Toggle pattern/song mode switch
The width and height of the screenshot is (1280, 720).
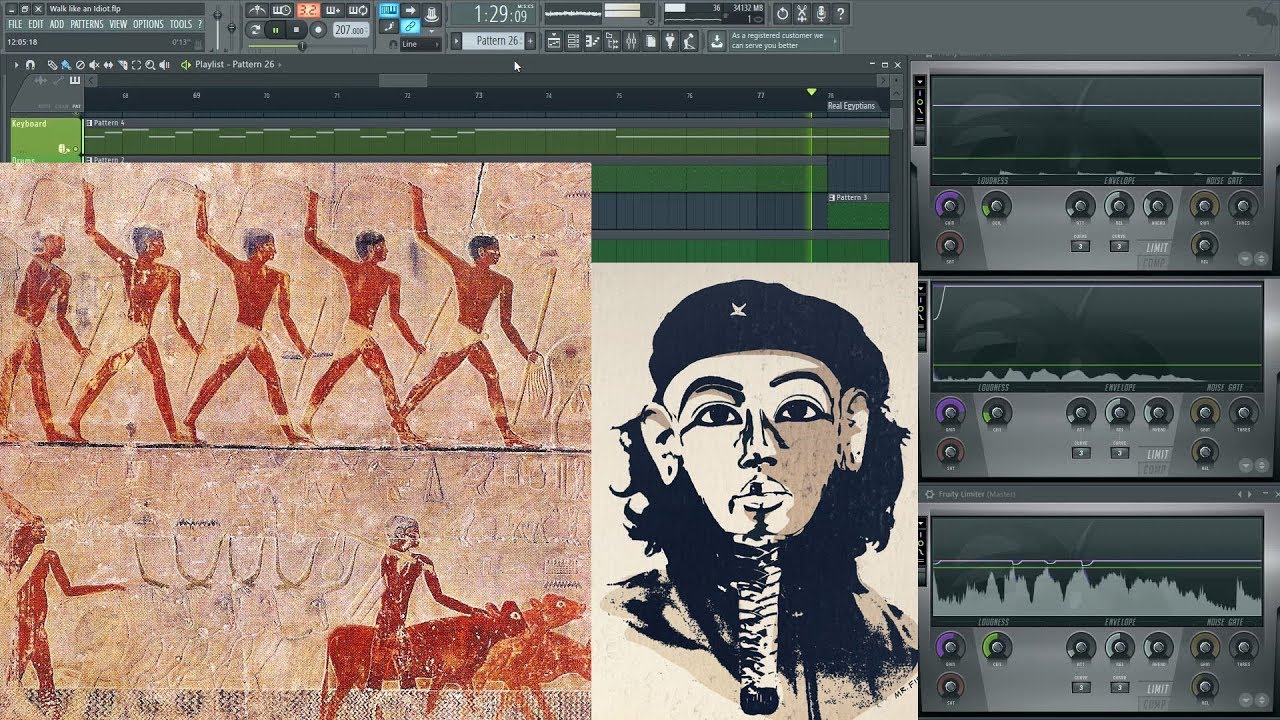pyautogui.click(x=254, y=30)
